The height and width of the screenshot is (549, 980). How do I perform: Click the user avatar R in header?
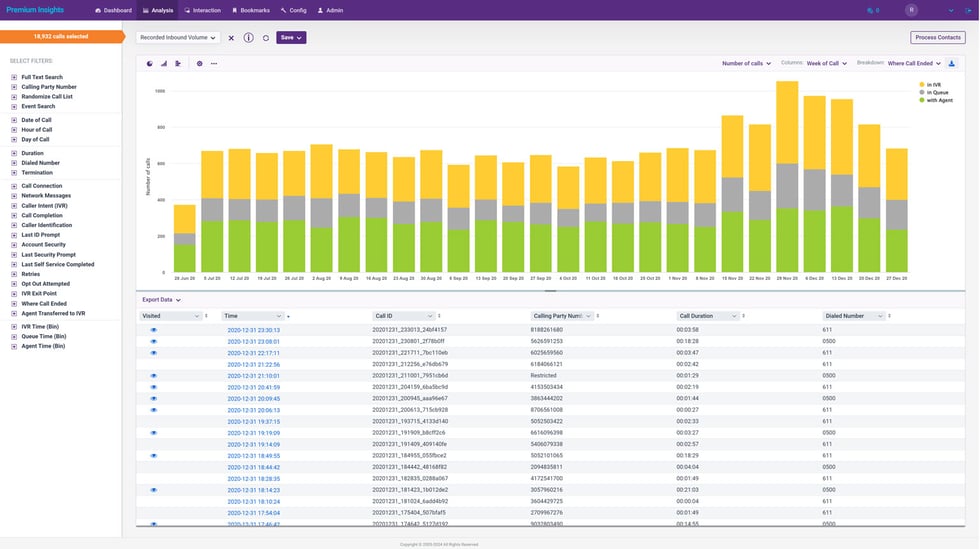click(x=911, y=10)
